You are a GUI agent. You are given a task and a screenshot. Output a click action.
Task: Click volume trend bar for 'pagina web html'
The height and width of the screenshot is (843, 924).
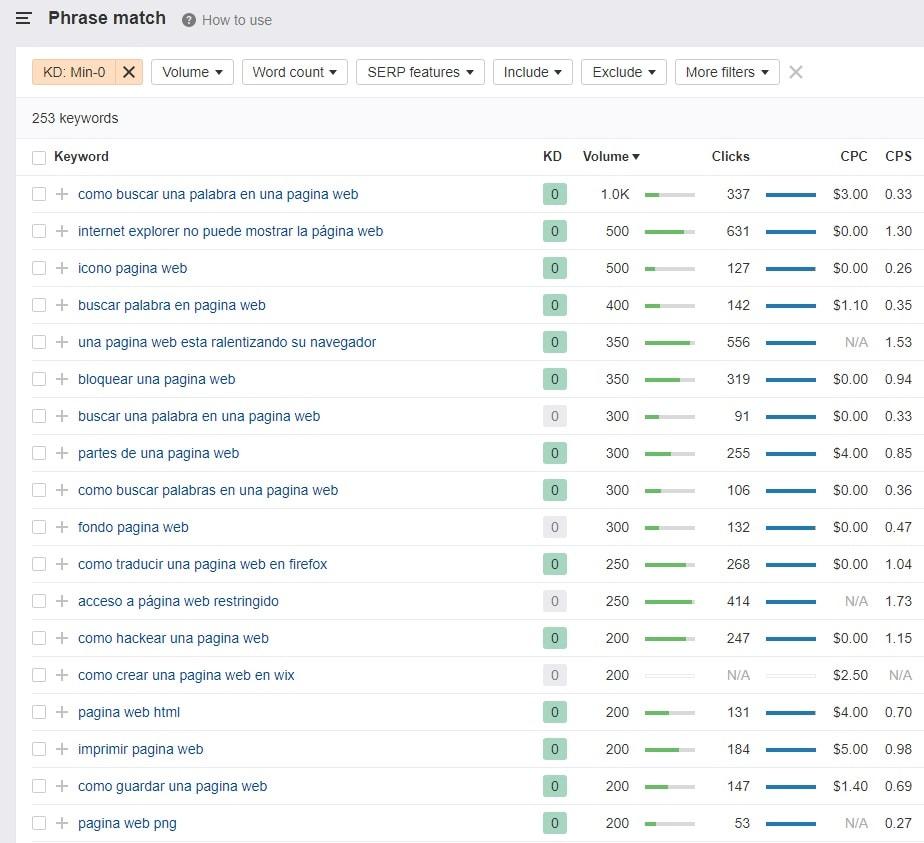click(x=669, y=712)
